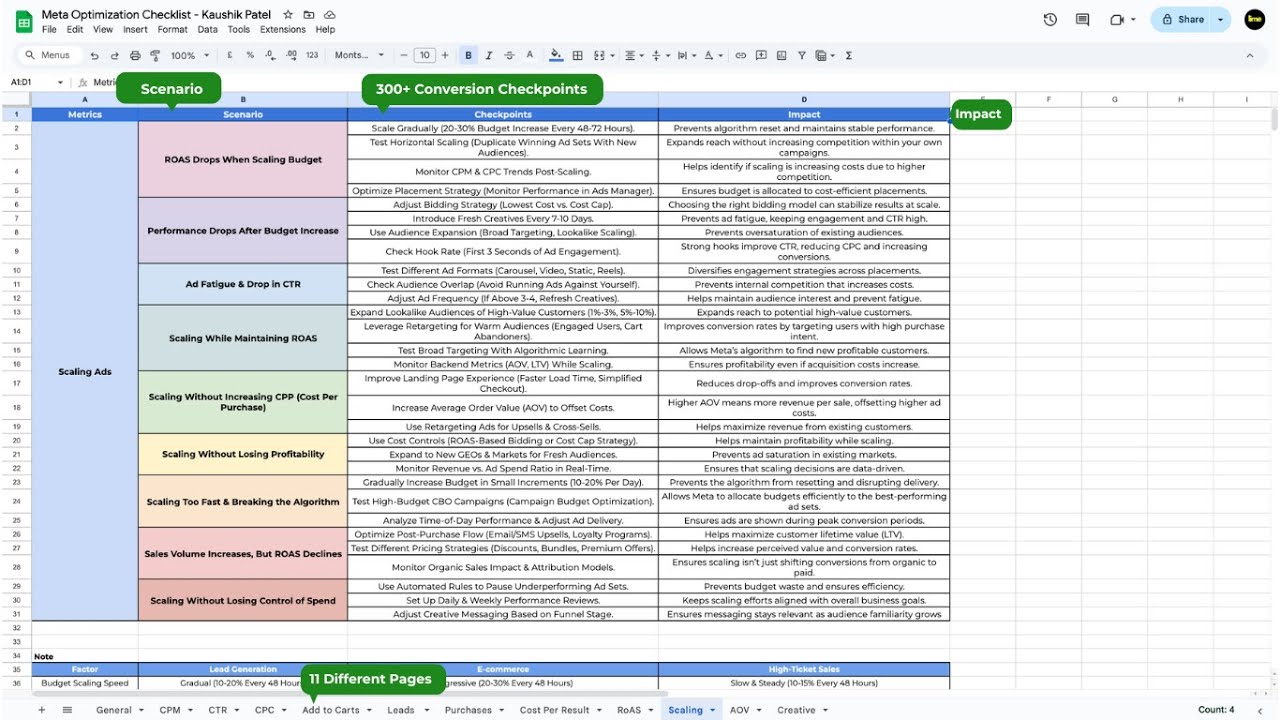Toggle bold formatting

(468, 56)
